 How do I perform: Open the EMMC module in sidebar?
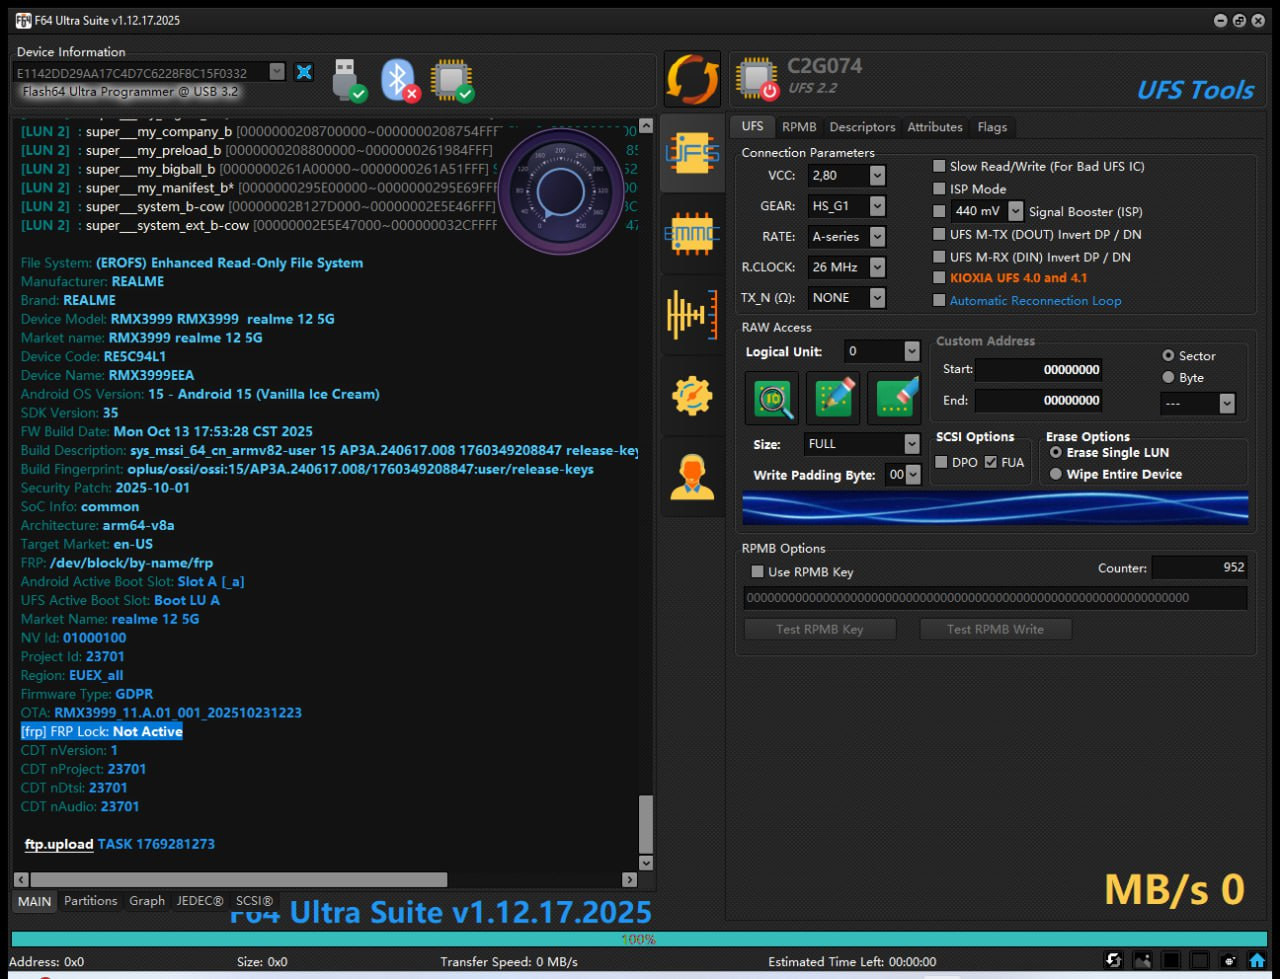coord(692,234)
